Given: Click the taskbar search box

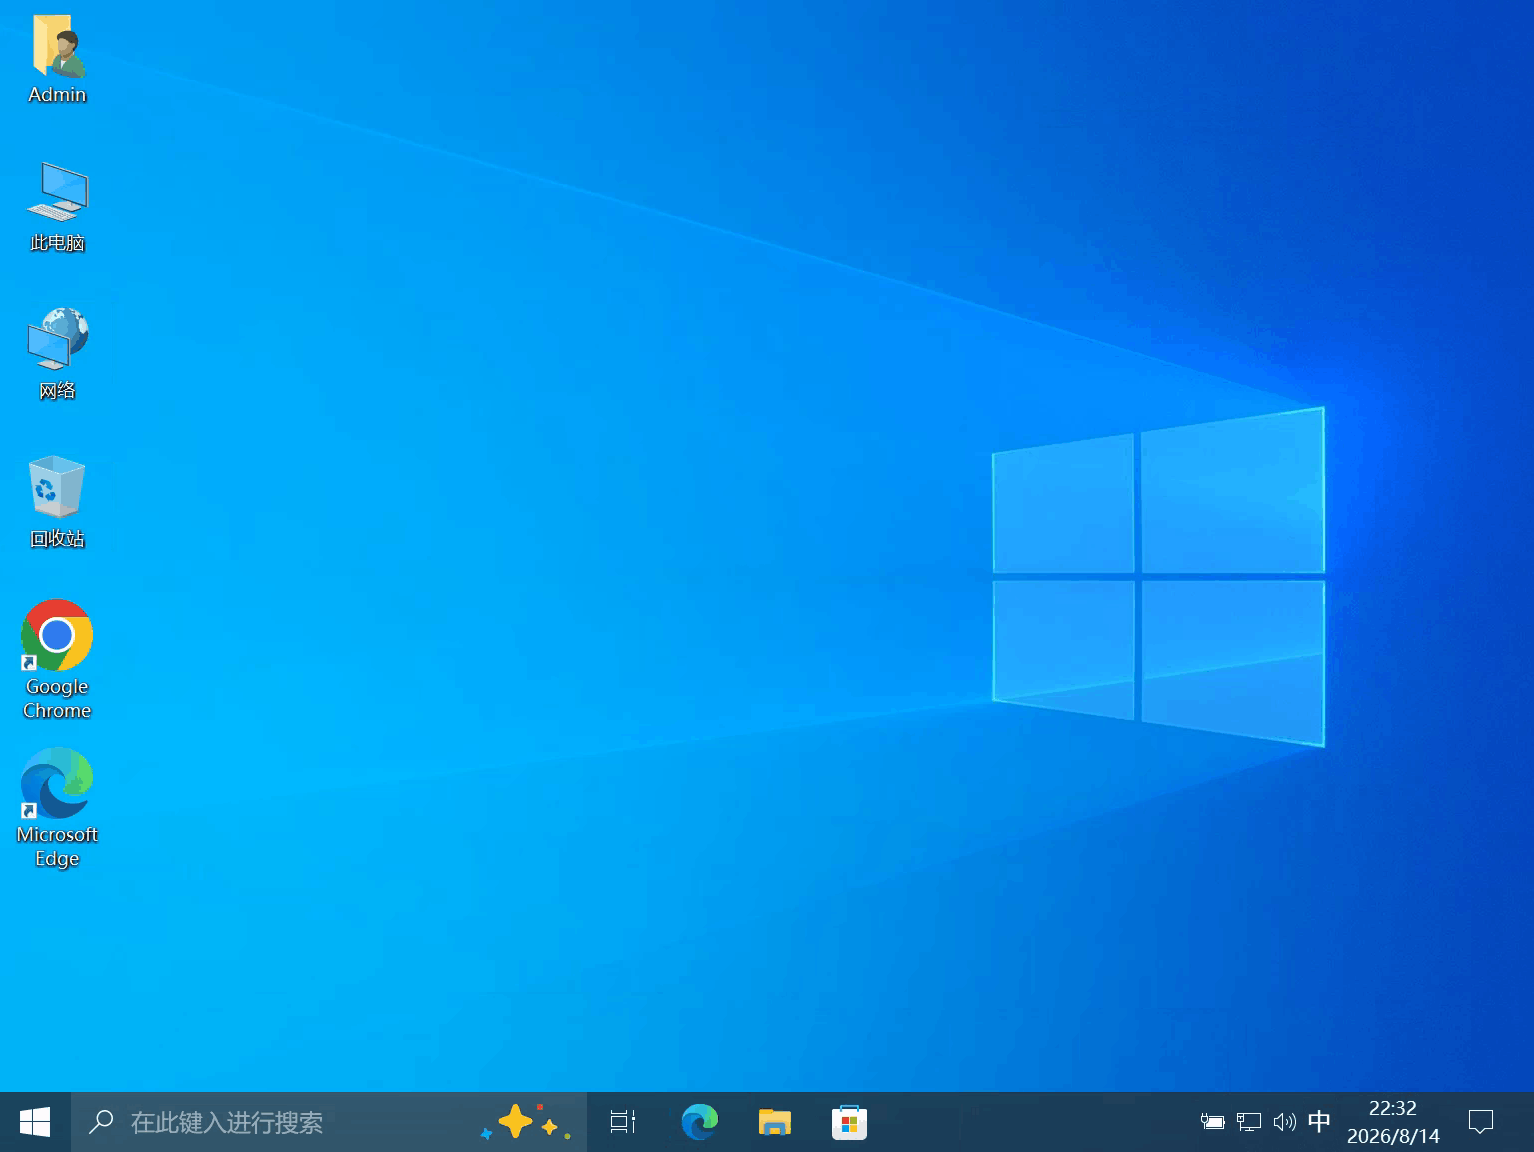Looking at the screenshot, I should tap(328, 1122).
